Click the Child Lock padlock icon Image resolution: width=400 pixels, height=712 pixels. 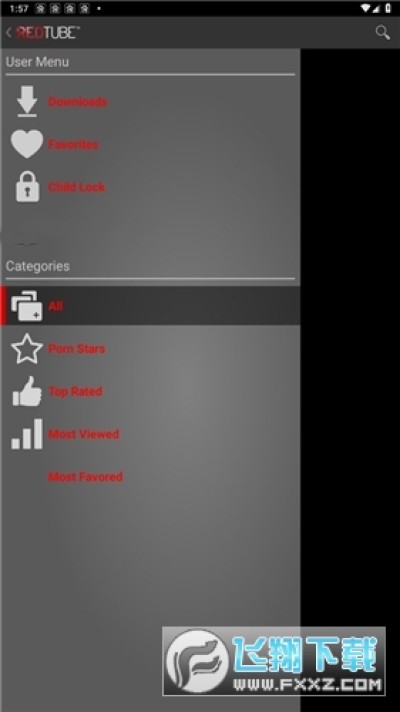(x=27, y=187)
